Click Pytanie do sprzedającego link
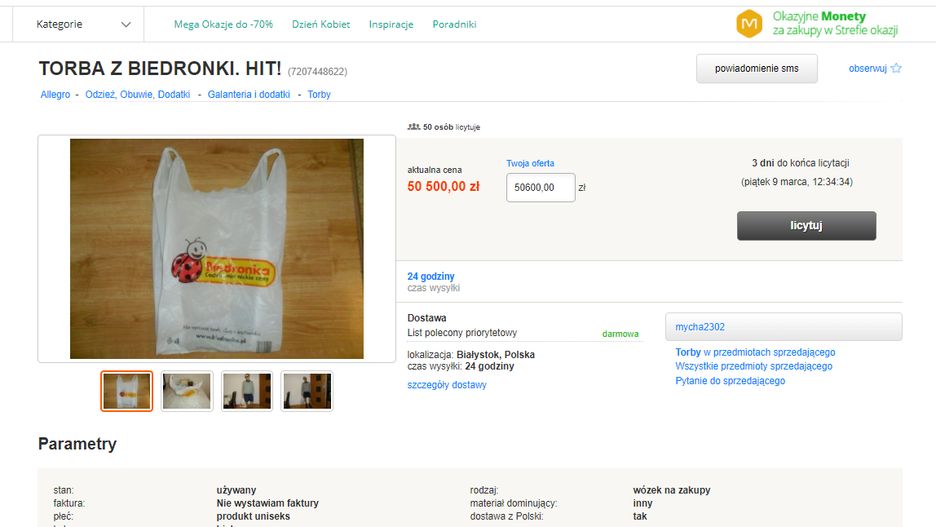This screenshot has width=936, height=527. pos(730,381)
